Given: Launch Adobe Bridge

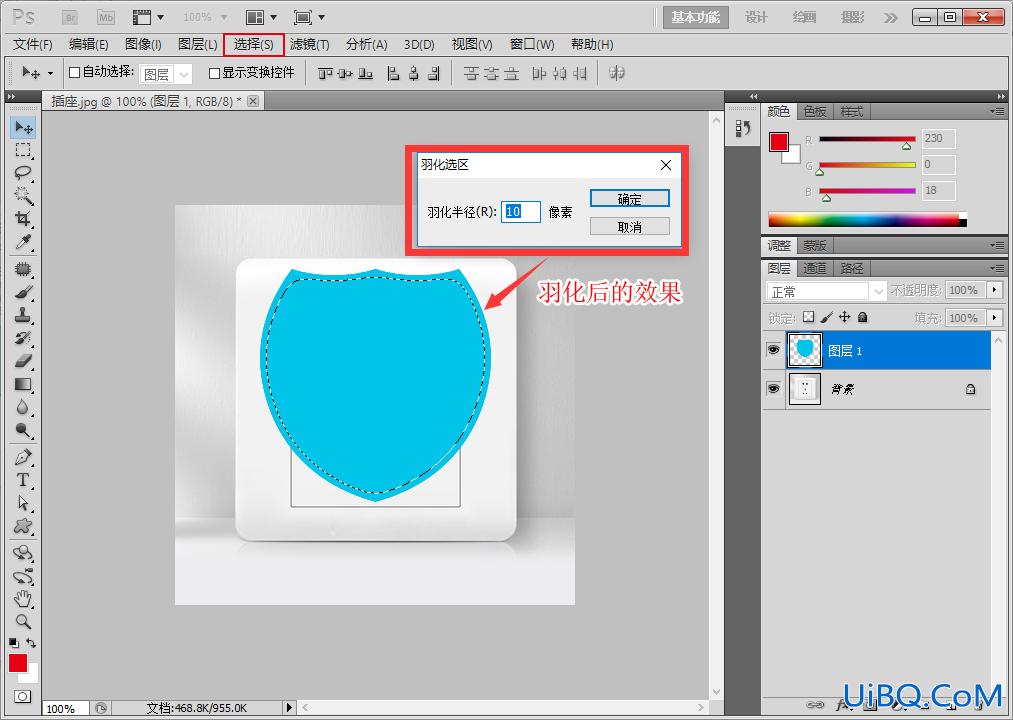Looking at the screenshot, I should (x=70, y=17).
